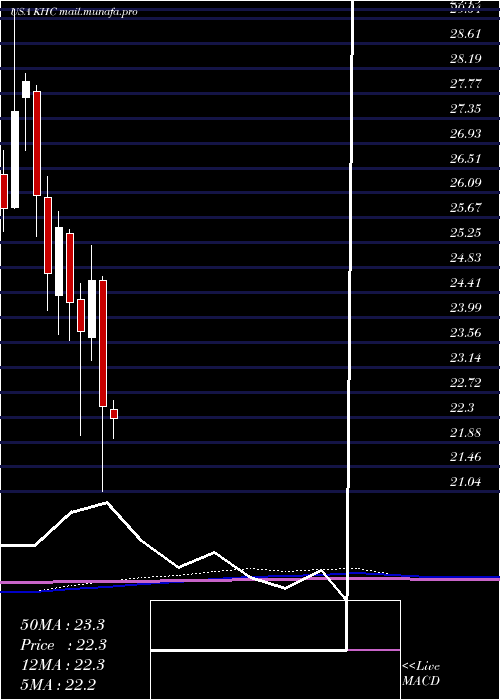Click the 26.09 price axis label
Image resolution: width=500 pixels, height=700 pixels.
[x=465, y=183]
